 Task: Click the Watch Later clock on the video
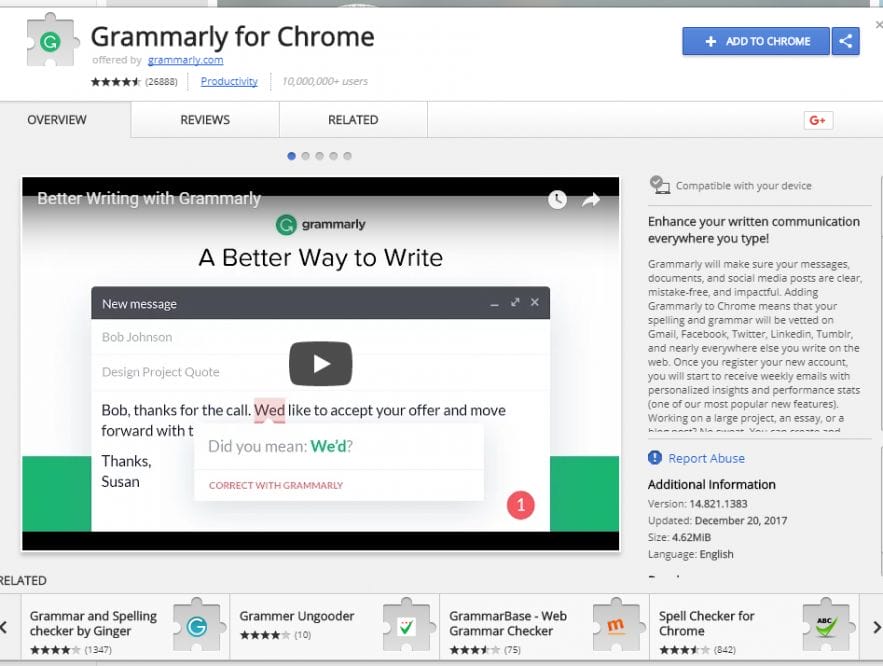pyautogui.click(x=557, y=199)
